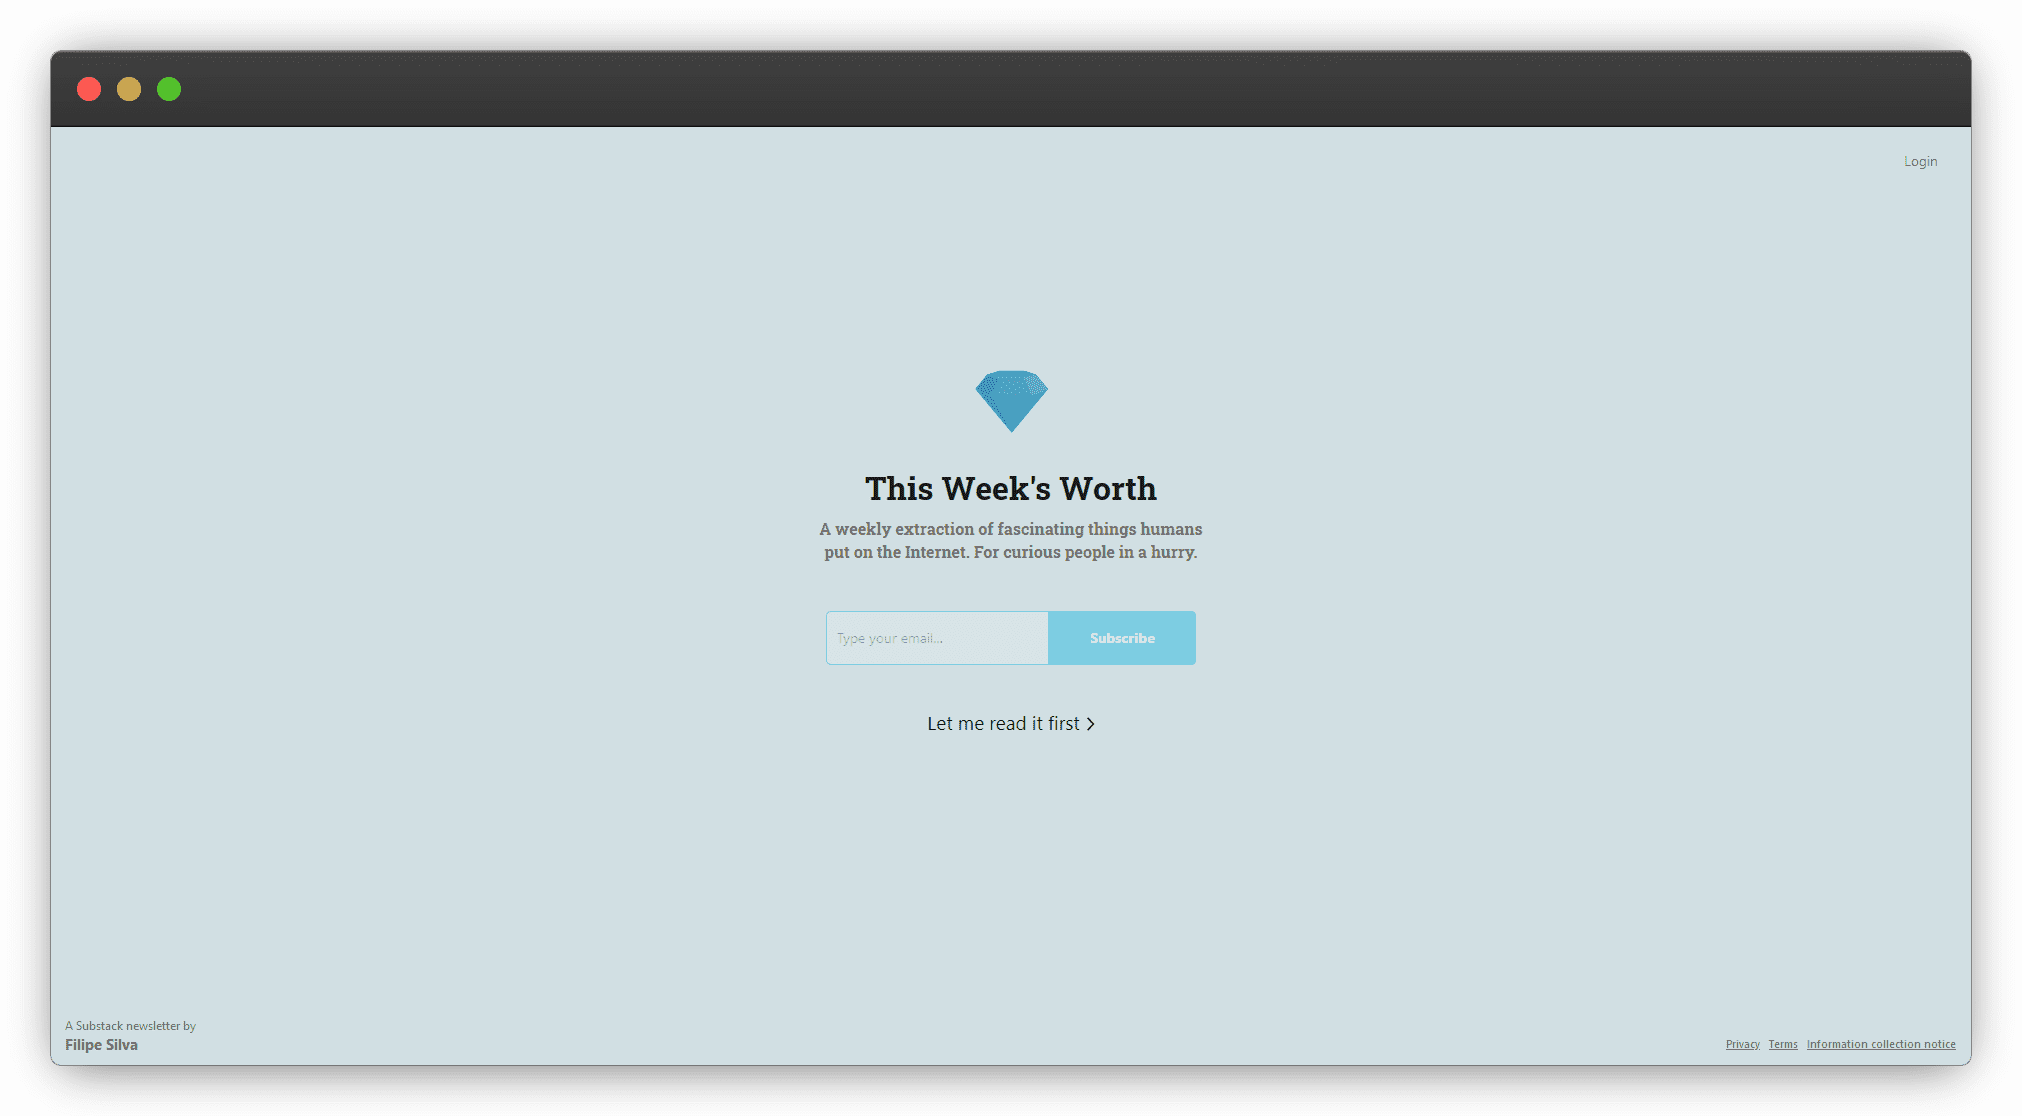Click the Information collection notice link
This screenshot has height=1116, width=2022.
click(x=1882, y=1045)
